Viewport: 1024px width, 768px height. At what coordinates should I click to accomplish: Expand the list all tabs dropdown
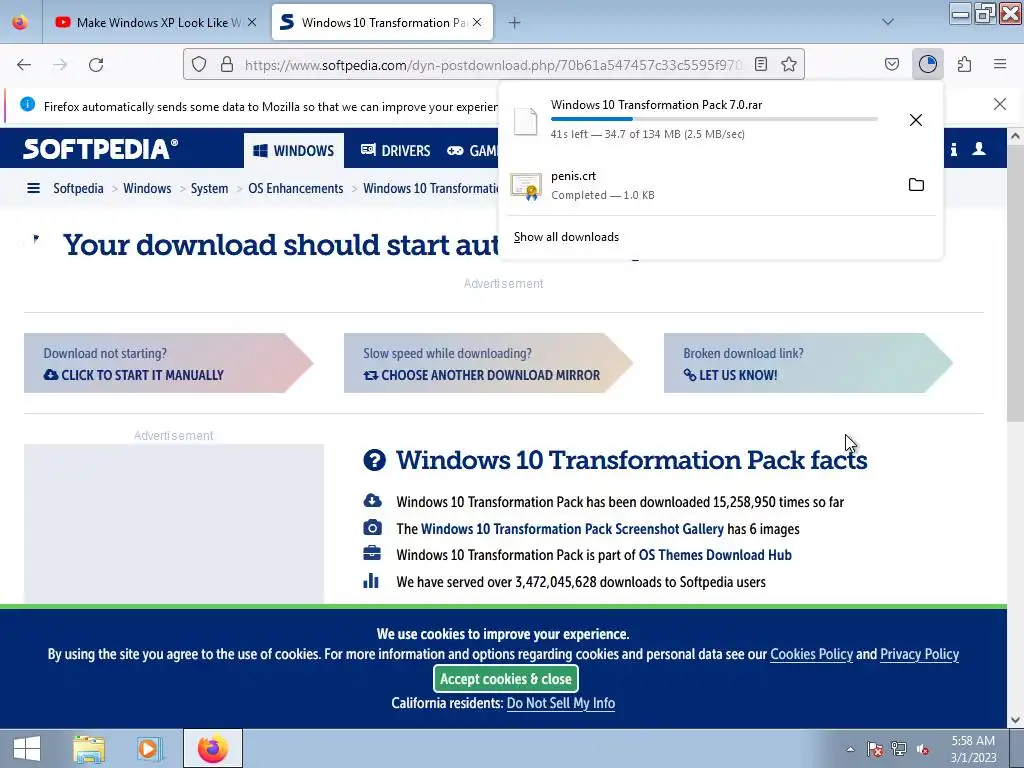coord(888,22)
